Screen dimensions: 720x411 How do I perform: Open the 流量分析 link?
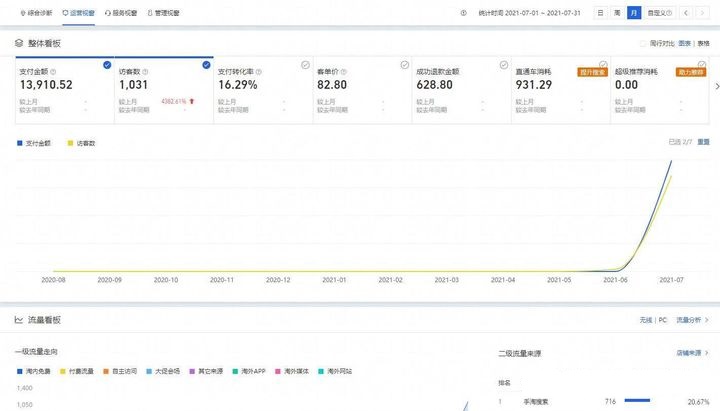point(692,320)
